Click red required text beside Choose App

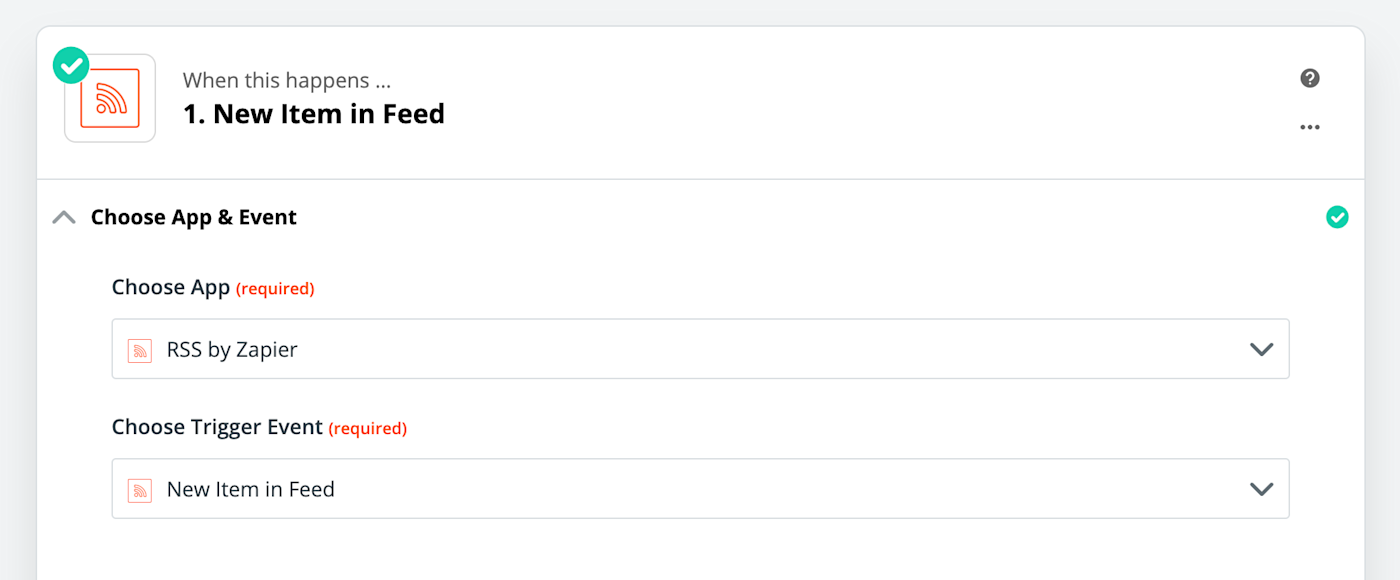tap(275, 289)
